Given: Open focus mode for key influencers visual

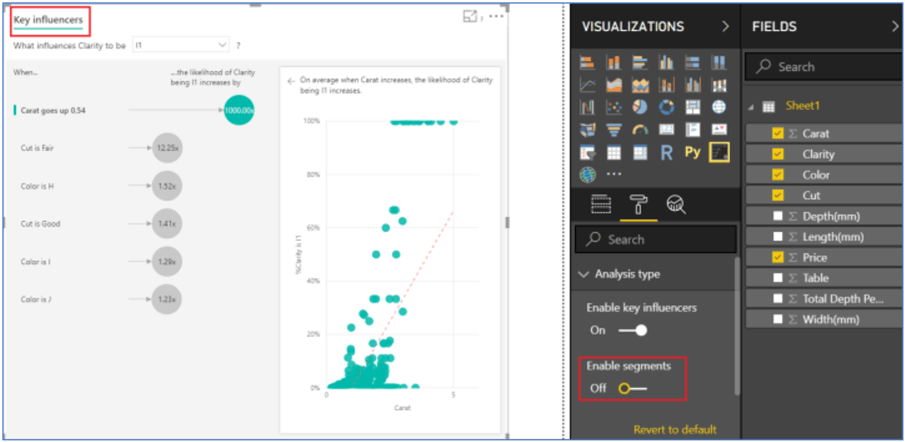Looking at the screenshot, I should click(x=470, y=16).
